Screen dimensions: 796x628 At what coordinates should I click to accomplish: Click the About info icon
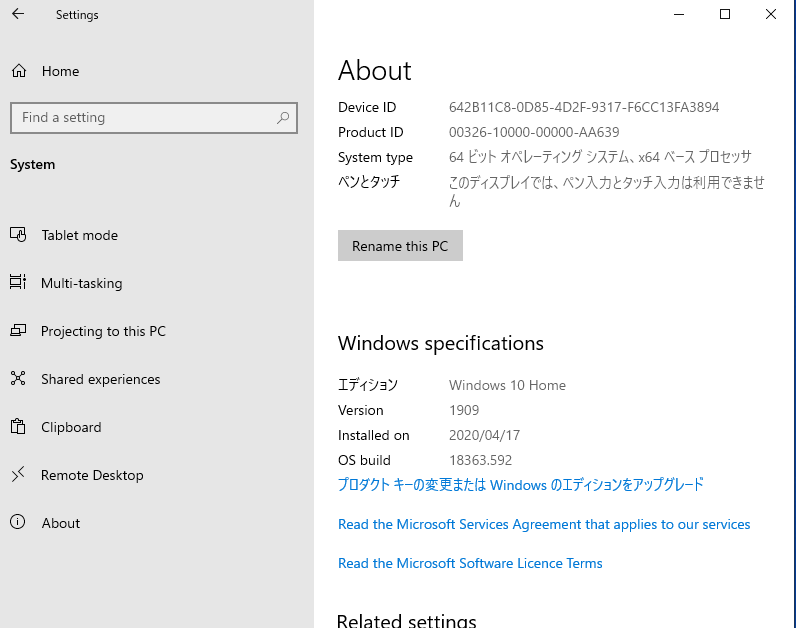tap(18, 522)
